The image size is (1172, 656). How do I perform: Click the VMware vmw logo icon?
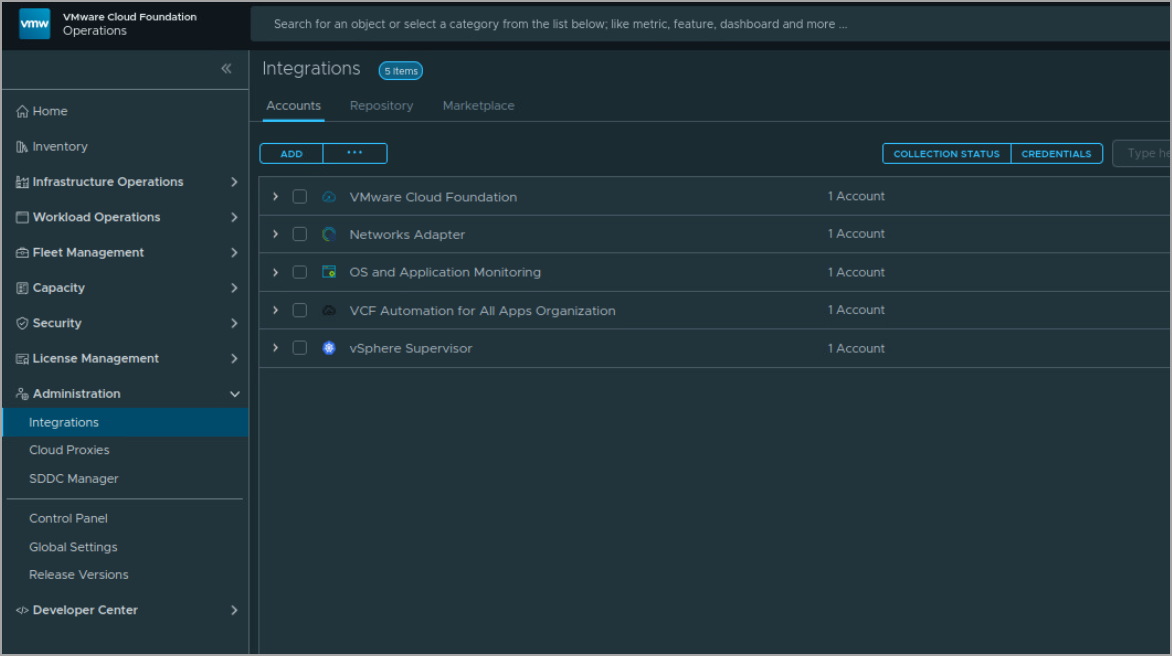[x=34, y=24]
